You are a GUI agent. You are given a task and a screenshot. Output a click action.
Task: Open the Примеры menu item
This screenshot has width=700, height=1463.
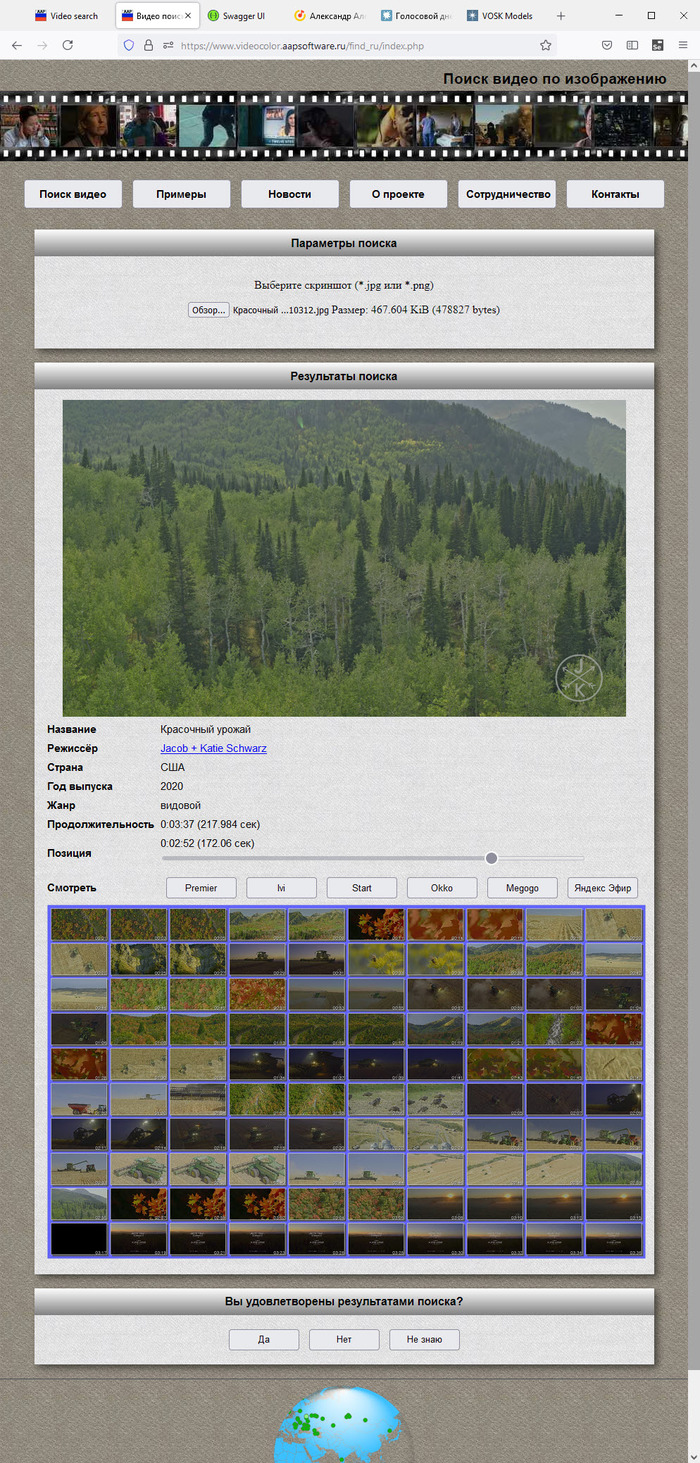click(181, 194)
